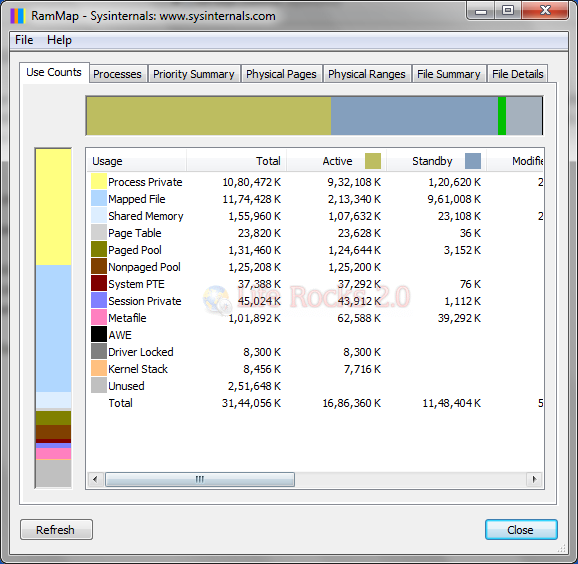Select the Unused row label

click(x=126, y=386)
